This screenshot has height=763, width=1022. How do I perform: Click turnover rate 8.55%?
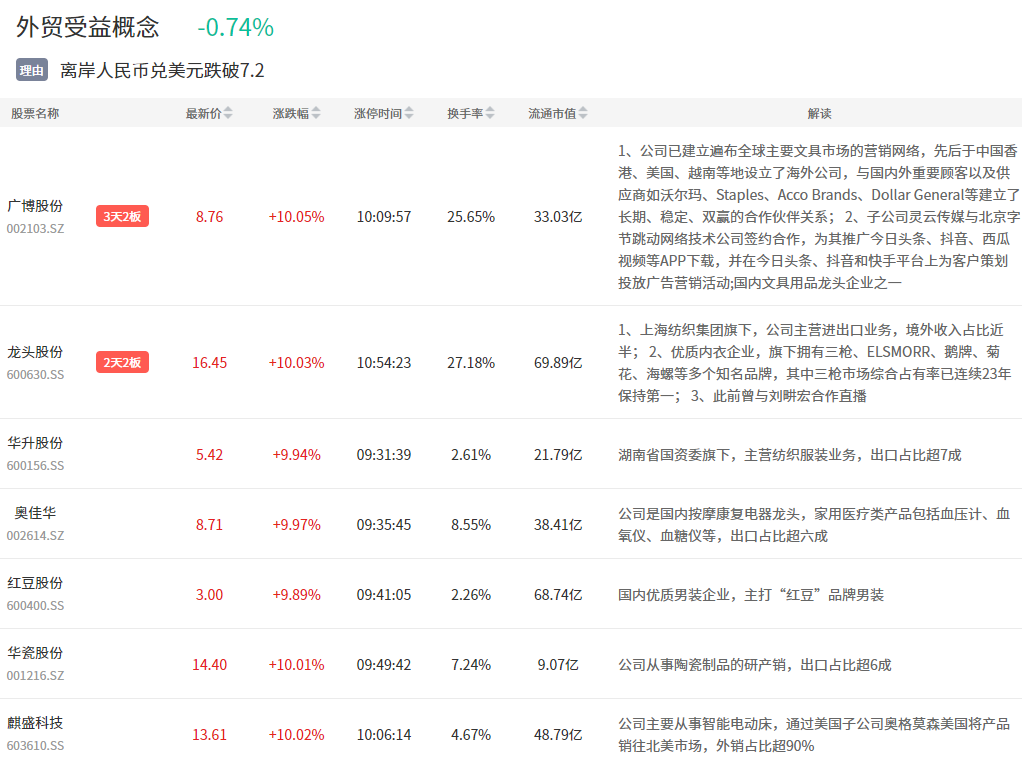[x=471, y=525]
